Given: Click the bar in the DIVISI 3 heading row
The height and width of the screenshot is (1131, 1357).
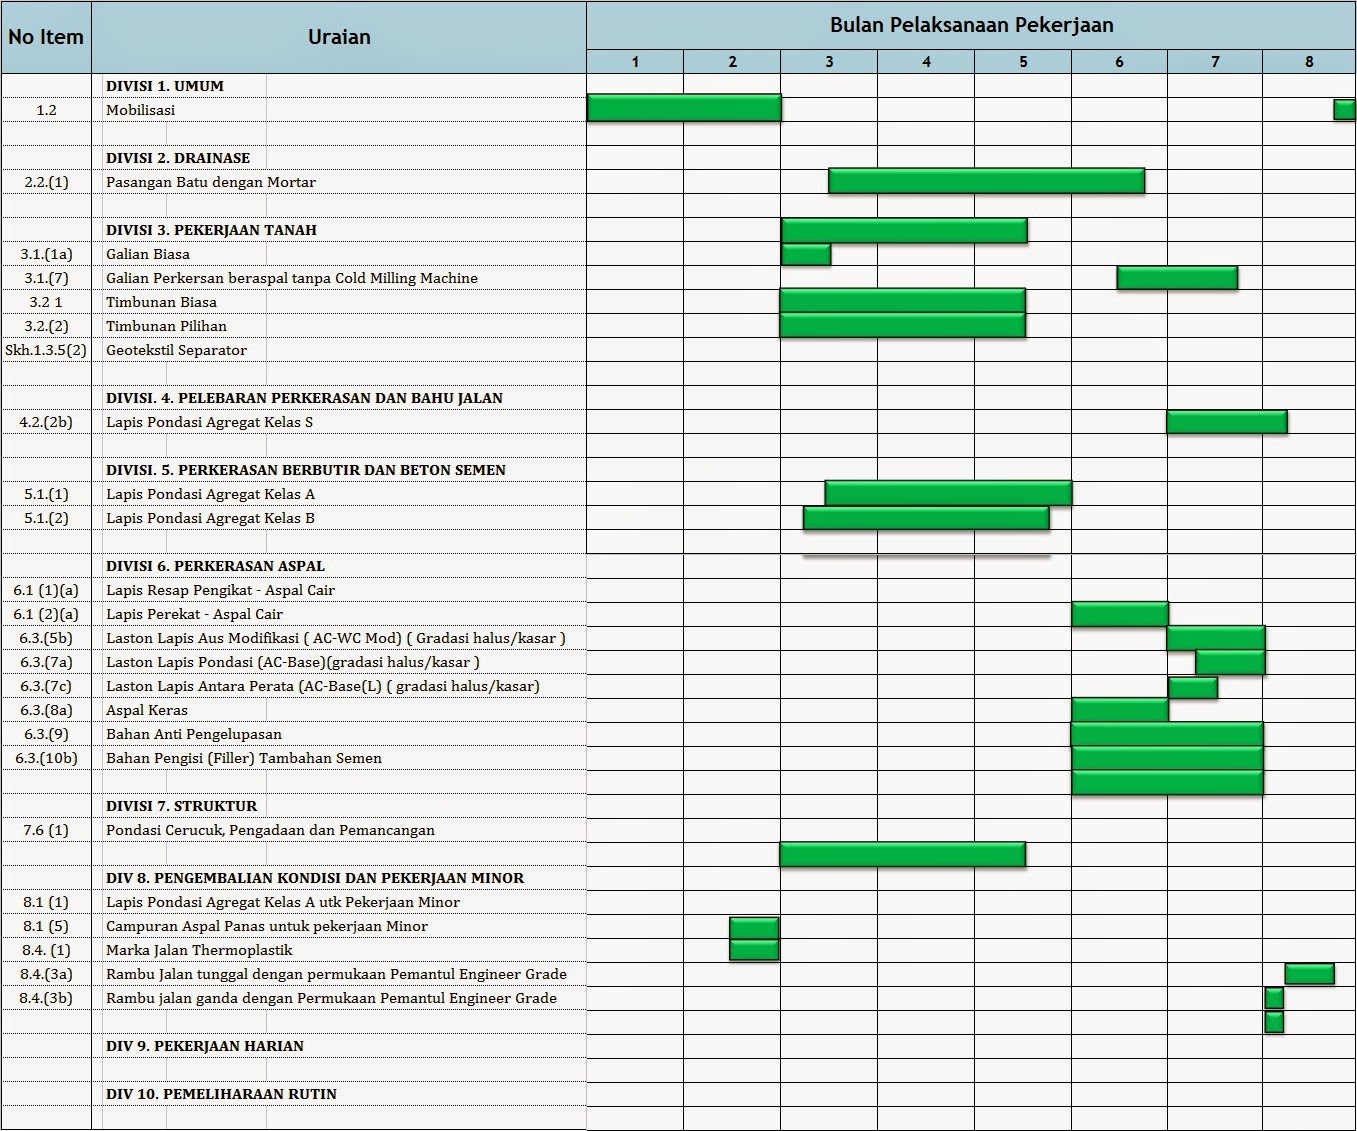Looking at the screenshot, I should [x=904, y=230].
